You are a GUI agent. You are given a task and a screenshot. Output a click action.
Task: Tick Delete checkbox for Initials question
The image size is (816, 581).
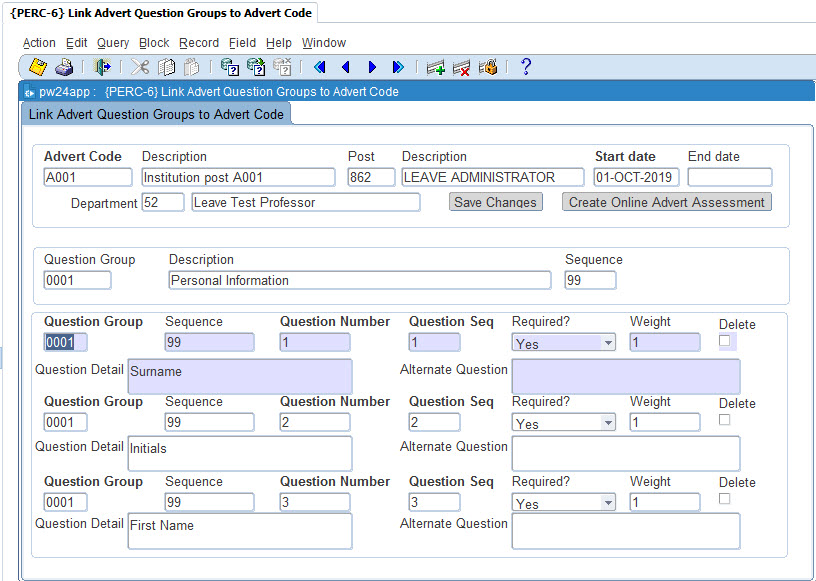[x=725, y=419]
